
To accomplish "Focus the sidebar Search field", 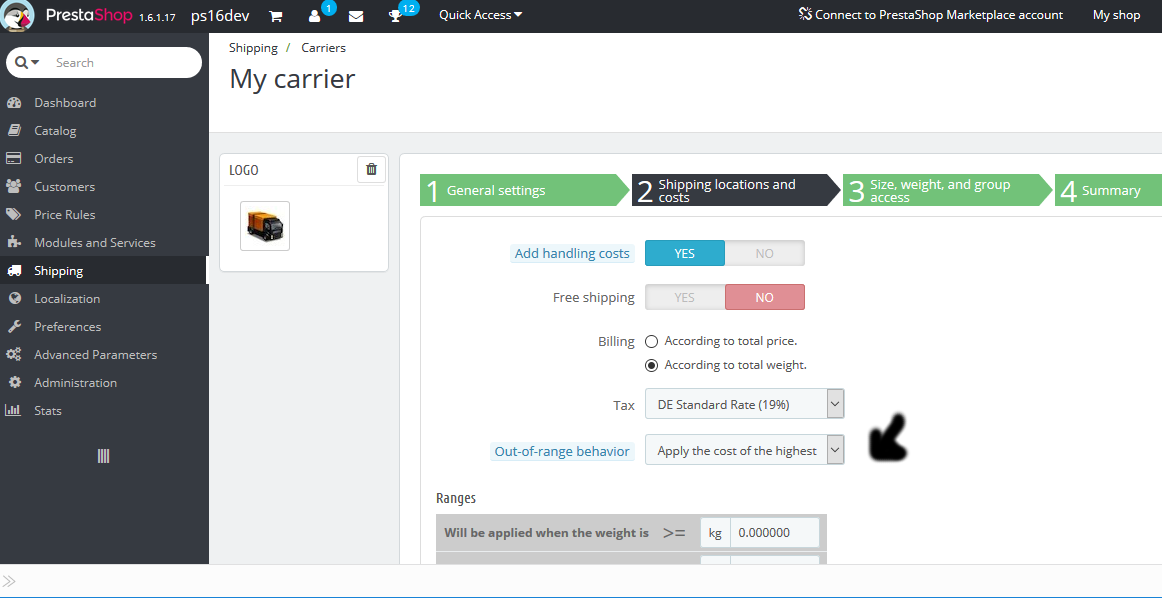I will pyautogui.click(x=123, y=63).
